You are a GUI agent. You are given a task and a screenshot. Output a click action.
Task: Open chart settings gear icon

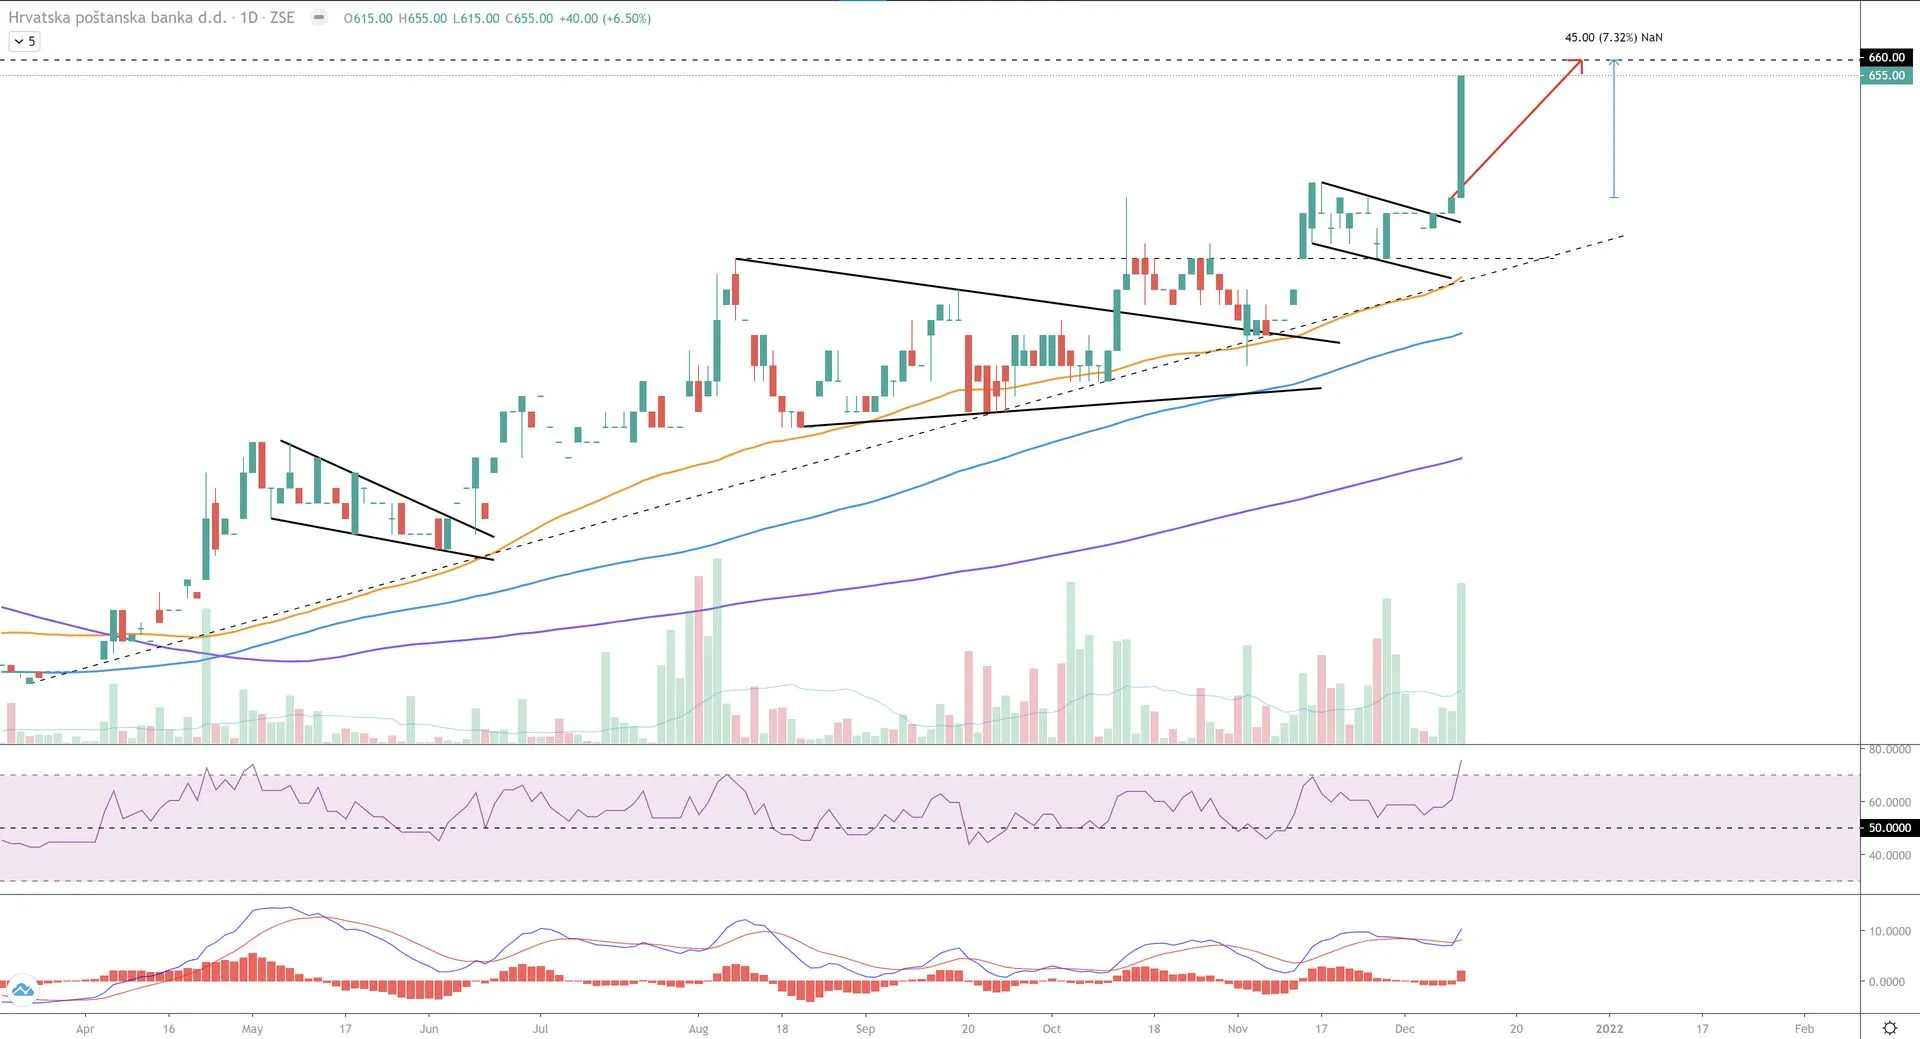(x=1889, y=1027)
